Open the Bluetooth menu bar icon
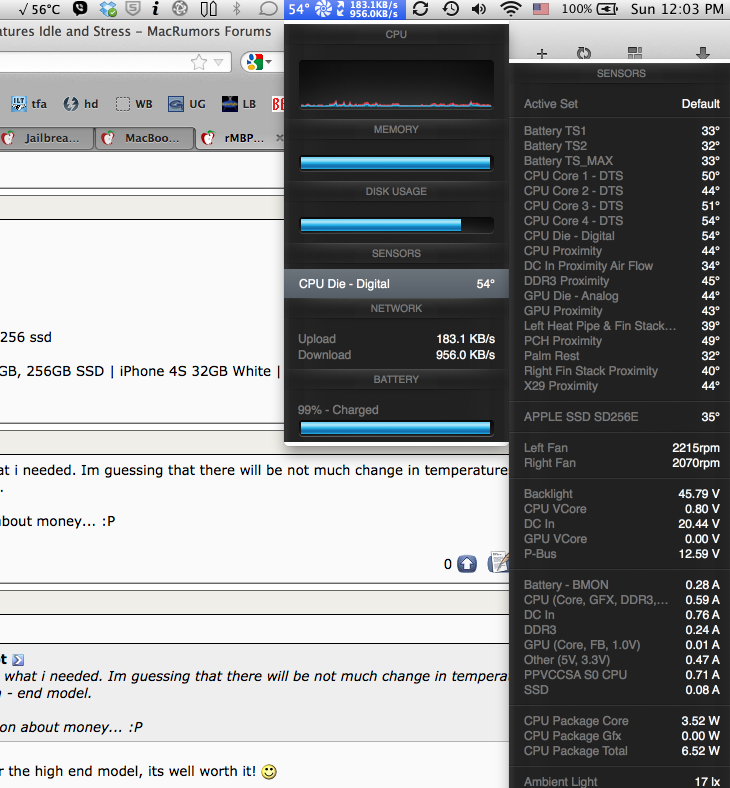This screenshot has height=788, width=730. (237, 9)
